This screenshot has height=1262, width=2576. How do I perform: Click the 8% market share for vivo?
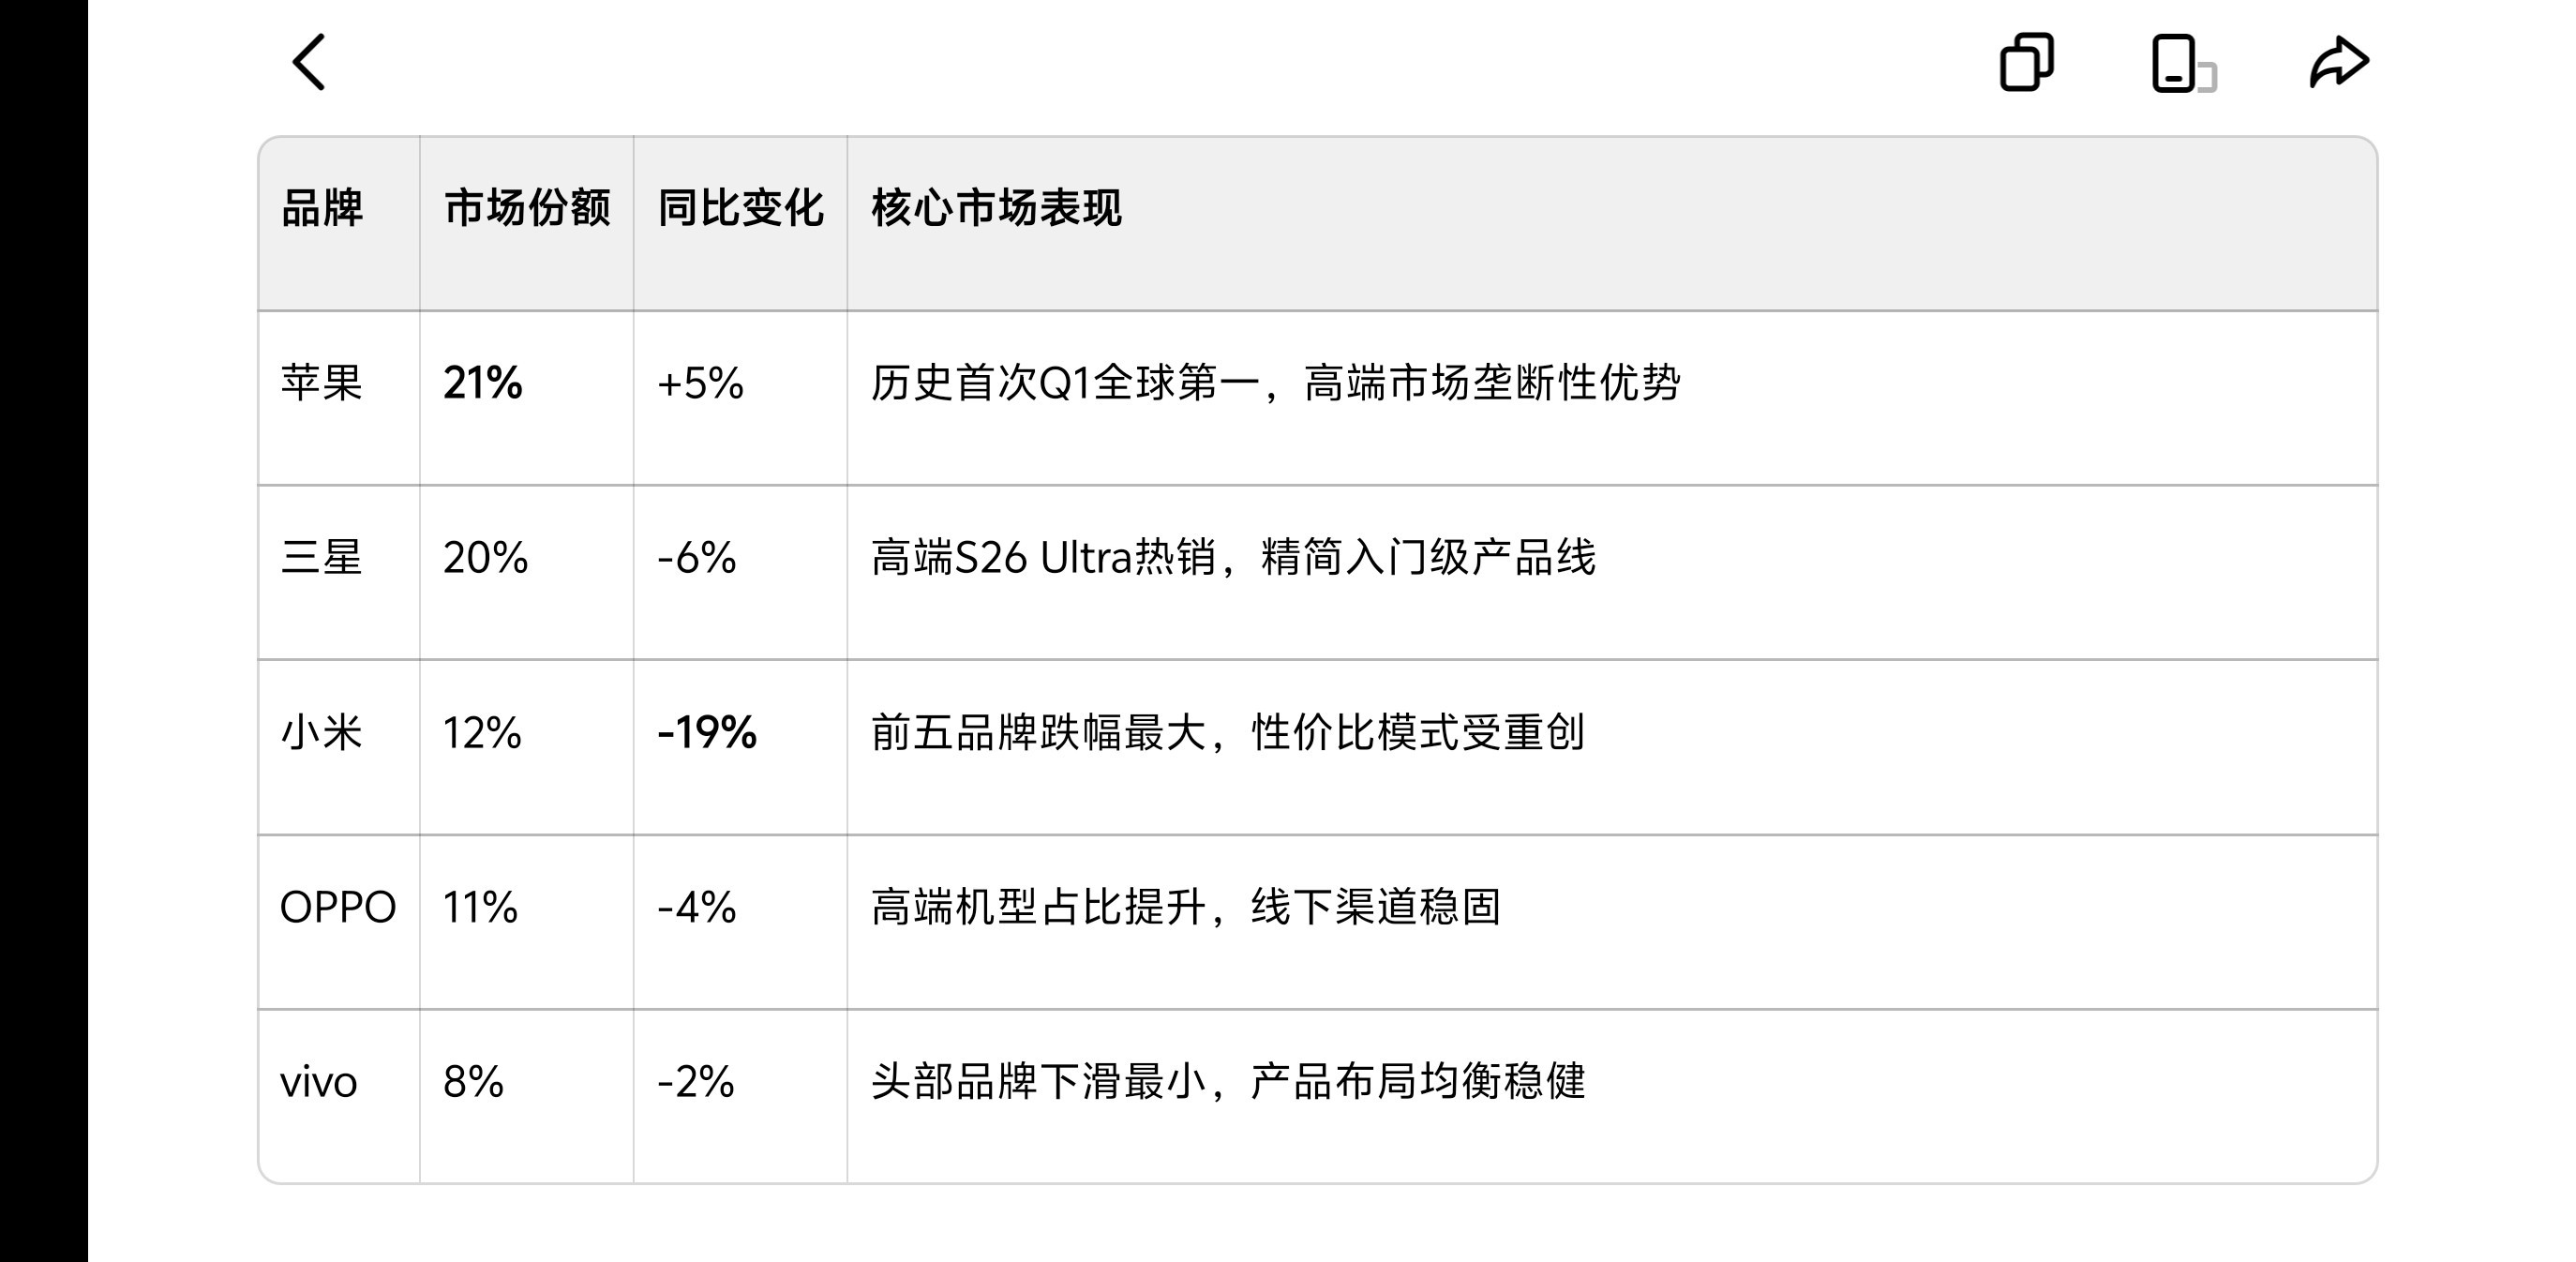pyautogui.click(x=474, y=1082)
